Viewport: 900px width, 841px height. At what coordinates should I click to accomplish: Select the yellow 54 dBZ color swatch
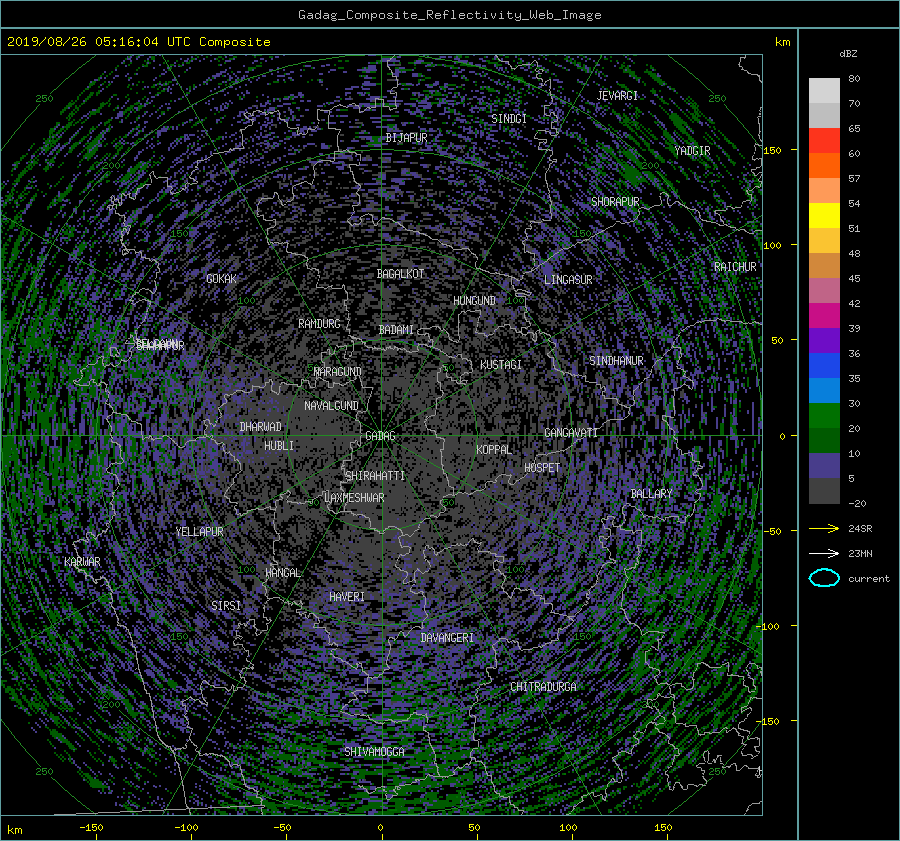point(824,215)
